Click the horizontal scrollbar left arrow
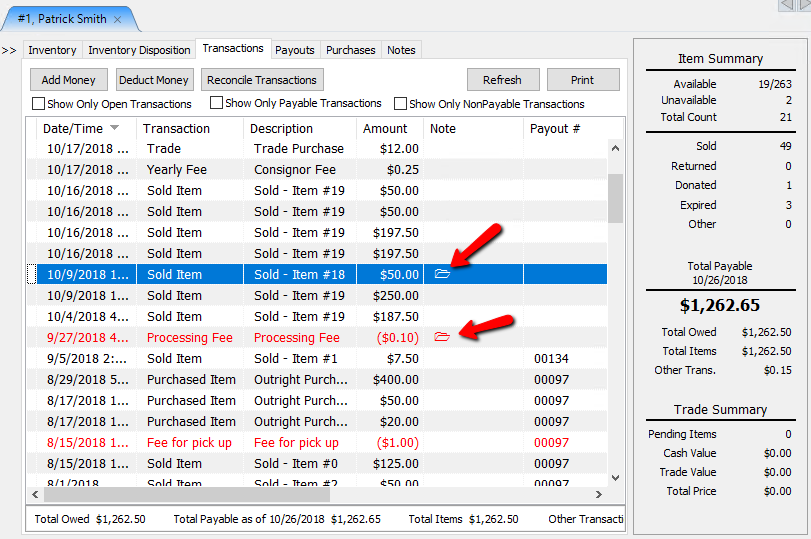Image resolution: width=811 pixels, height=539 pixels. coord(35,495)
